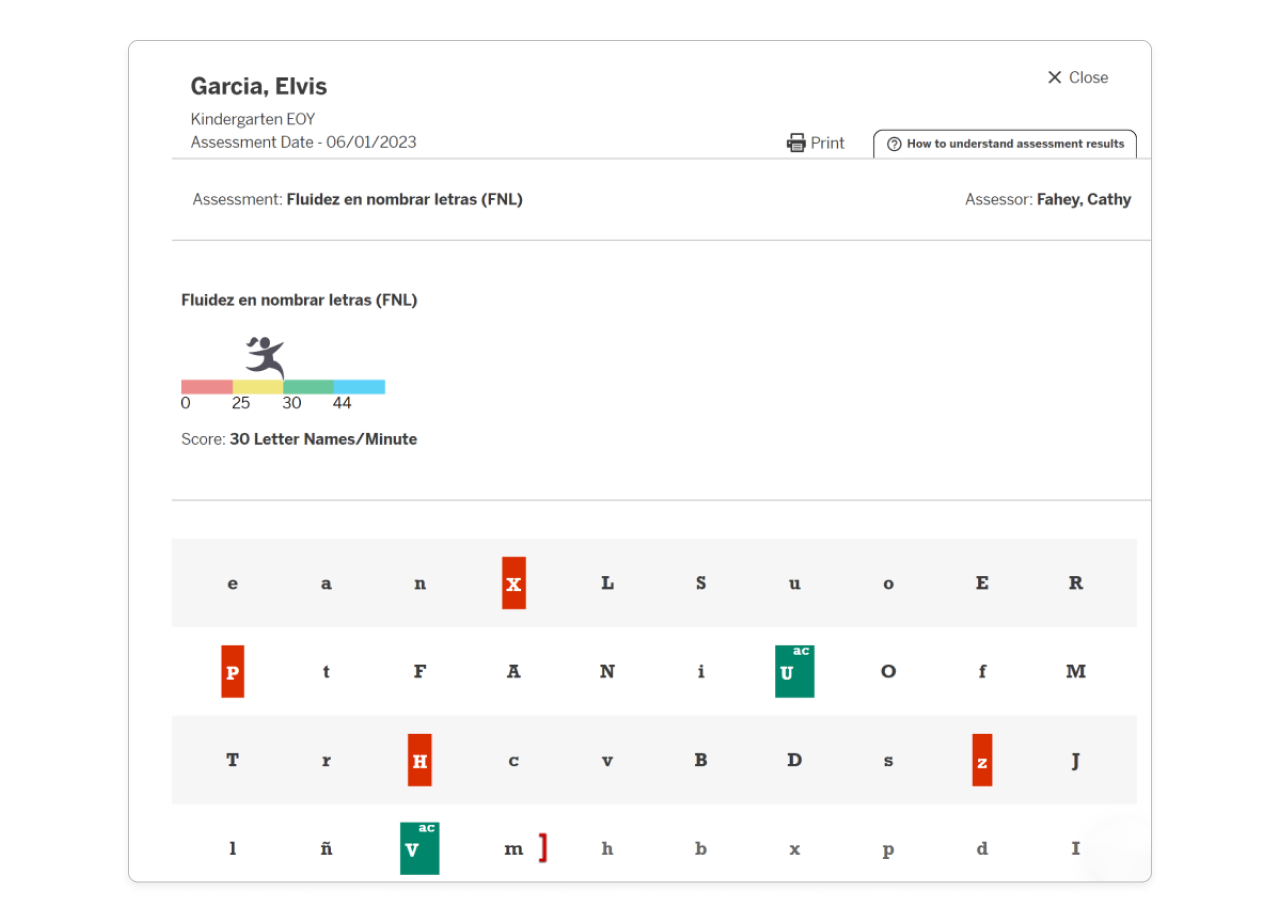The image size is (1280, 922).
Task: Click the red segment of score bar
Action: click(207, 387)
